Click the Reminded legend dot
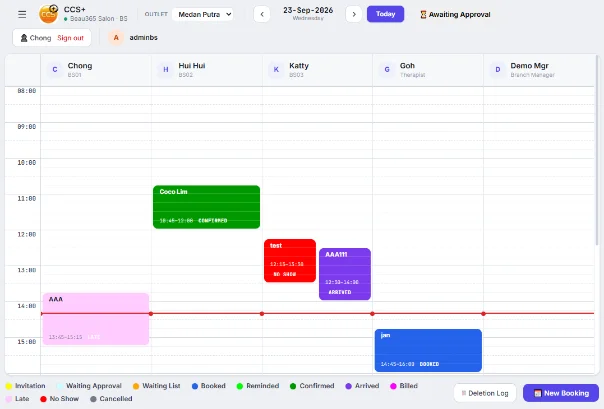604x409 pixels. [240, 386]
